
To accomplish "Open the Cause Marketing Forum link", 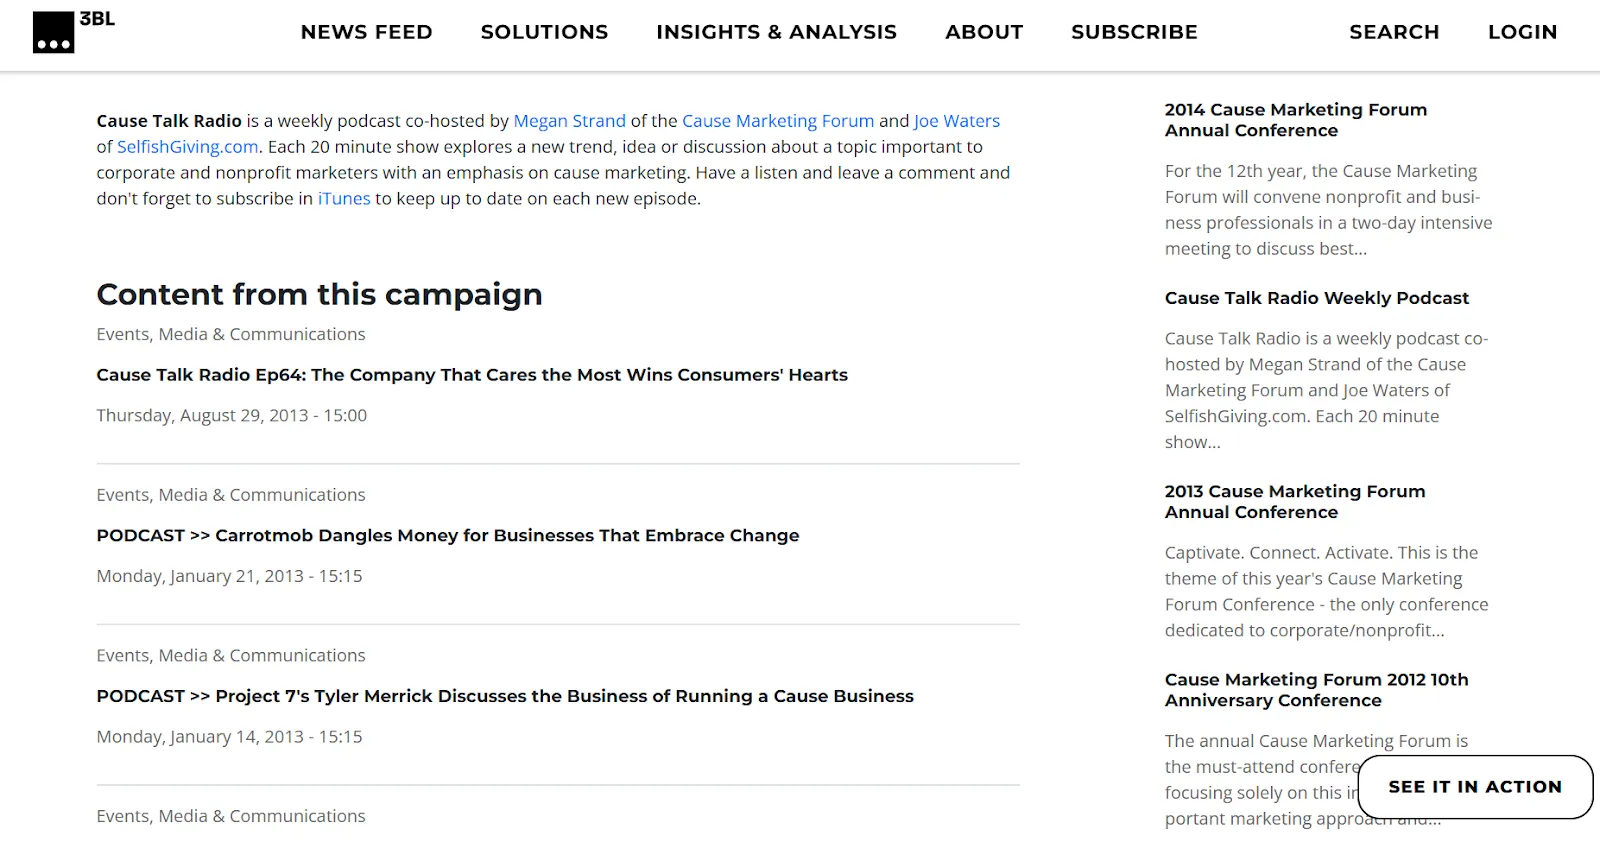I will click(778, 121).
